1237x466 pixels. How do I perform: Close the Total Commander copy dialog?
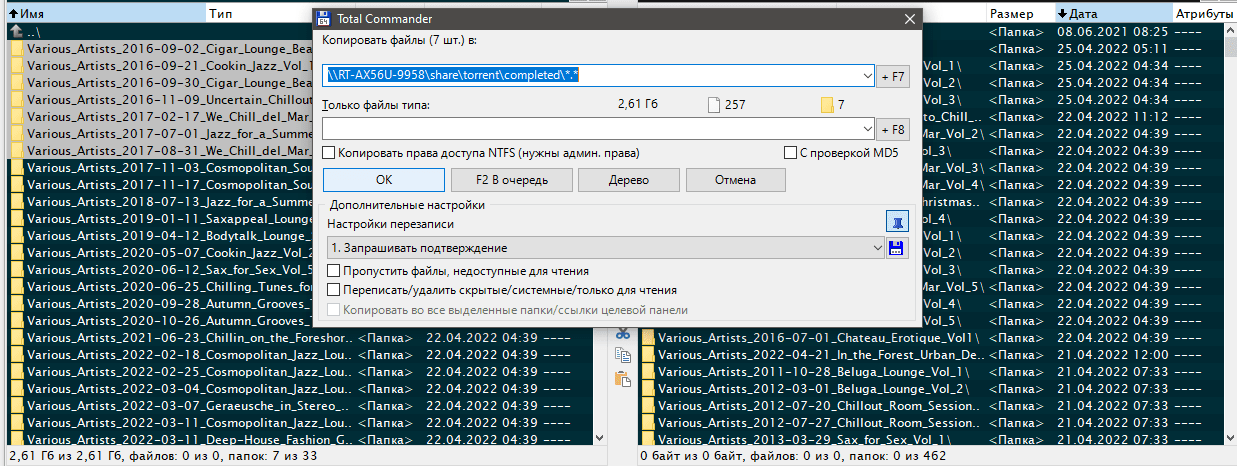[x=909, y=18]
